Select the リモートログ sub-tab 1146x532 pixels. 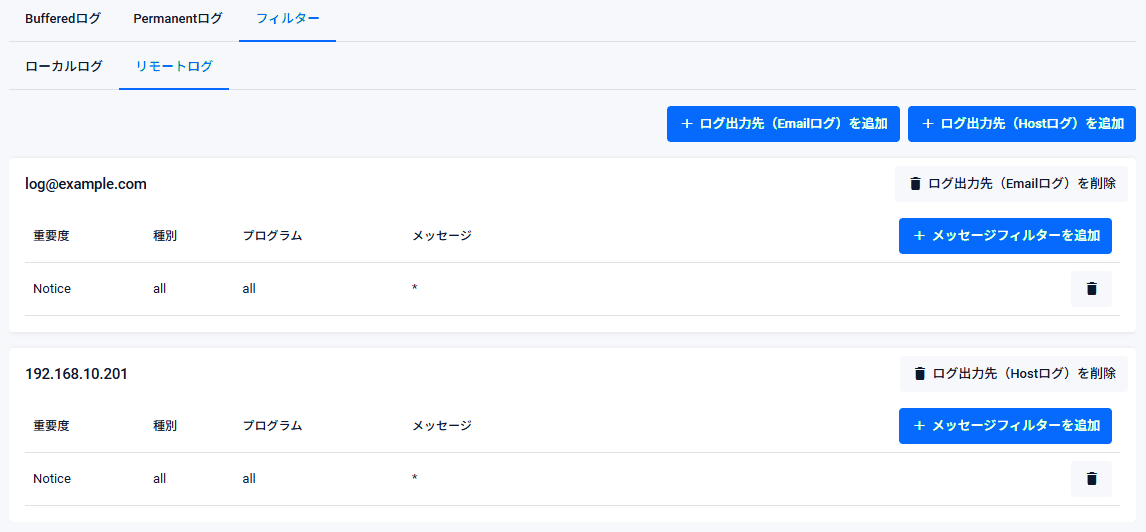tap(174, 67)
